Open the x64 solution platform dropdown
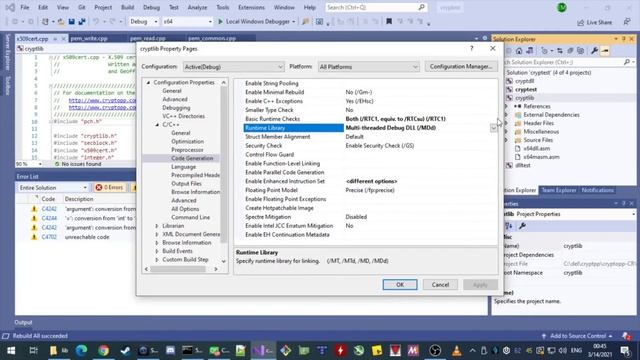The height and width of the screenshot is (360, 640). coord(187,22)
